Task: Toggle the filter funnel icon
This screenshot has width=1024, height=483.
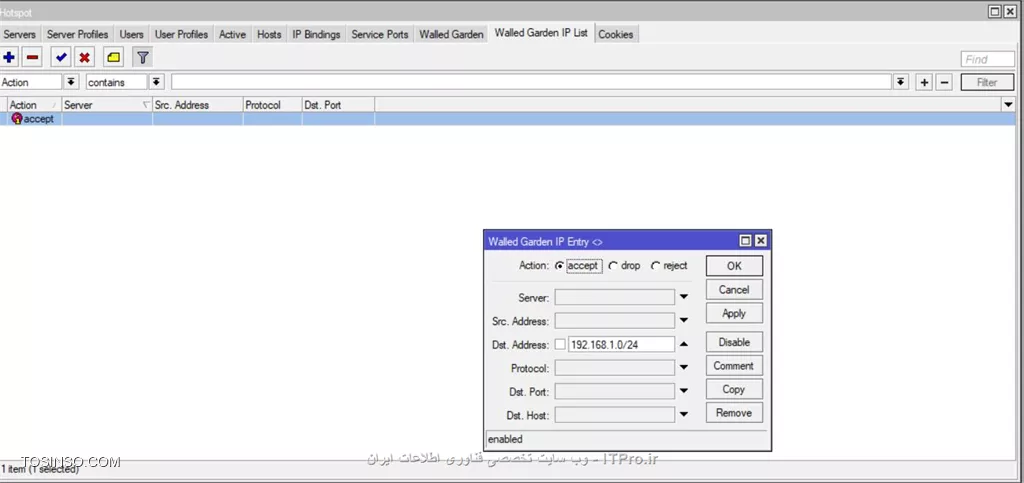Action: (142, 57)
